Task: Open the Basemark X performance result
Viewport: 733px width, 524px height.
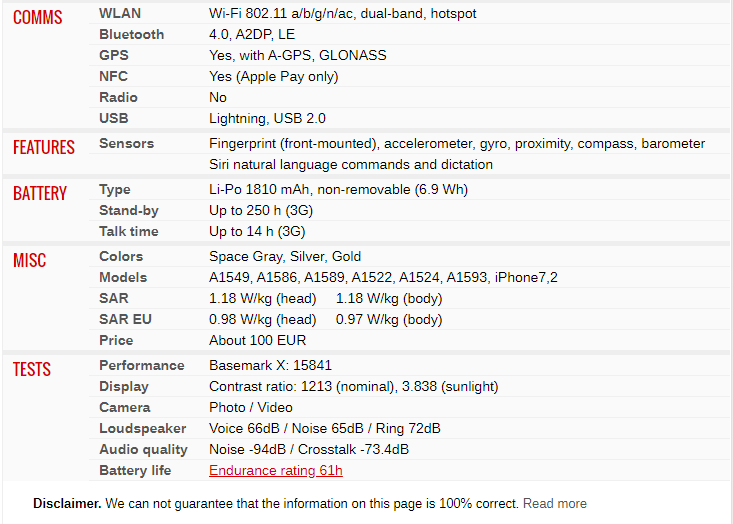Action: click(x=270, y=366)
